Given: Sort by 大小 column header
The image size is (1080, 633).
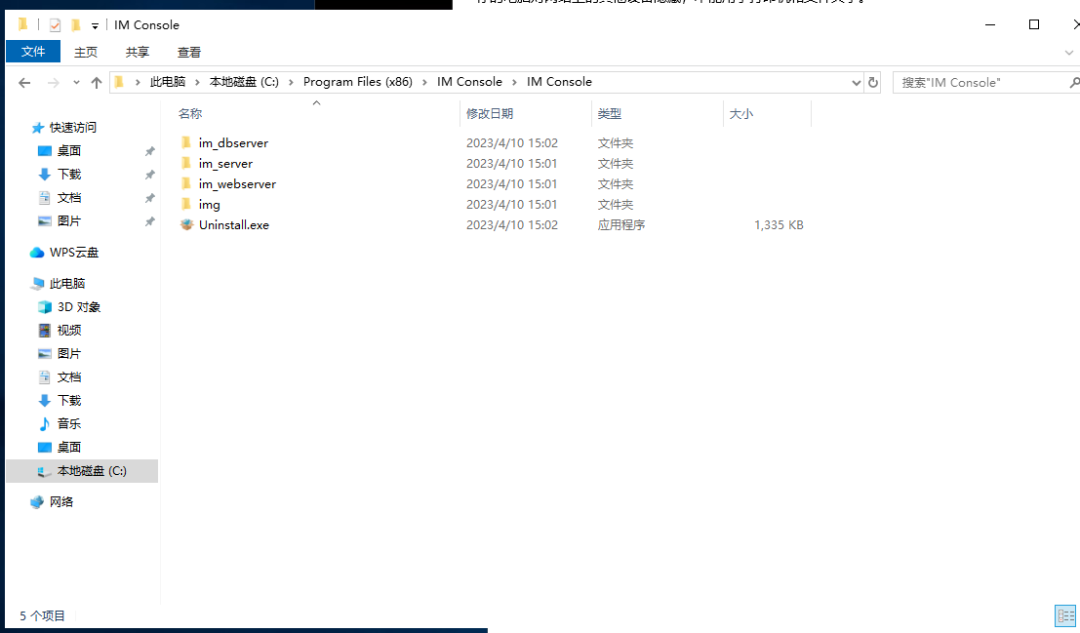Looking at the screenshot, I should pos(740,114).
